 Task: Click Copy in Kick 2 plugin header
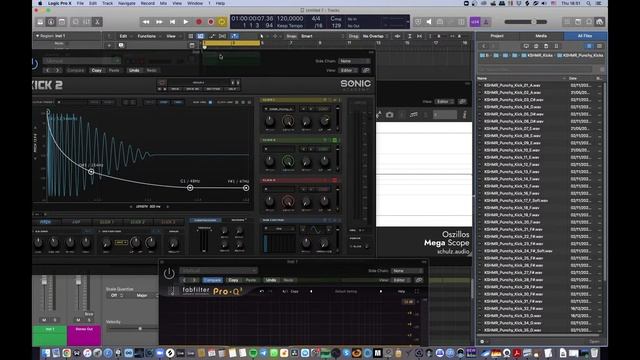coord(96,71)
